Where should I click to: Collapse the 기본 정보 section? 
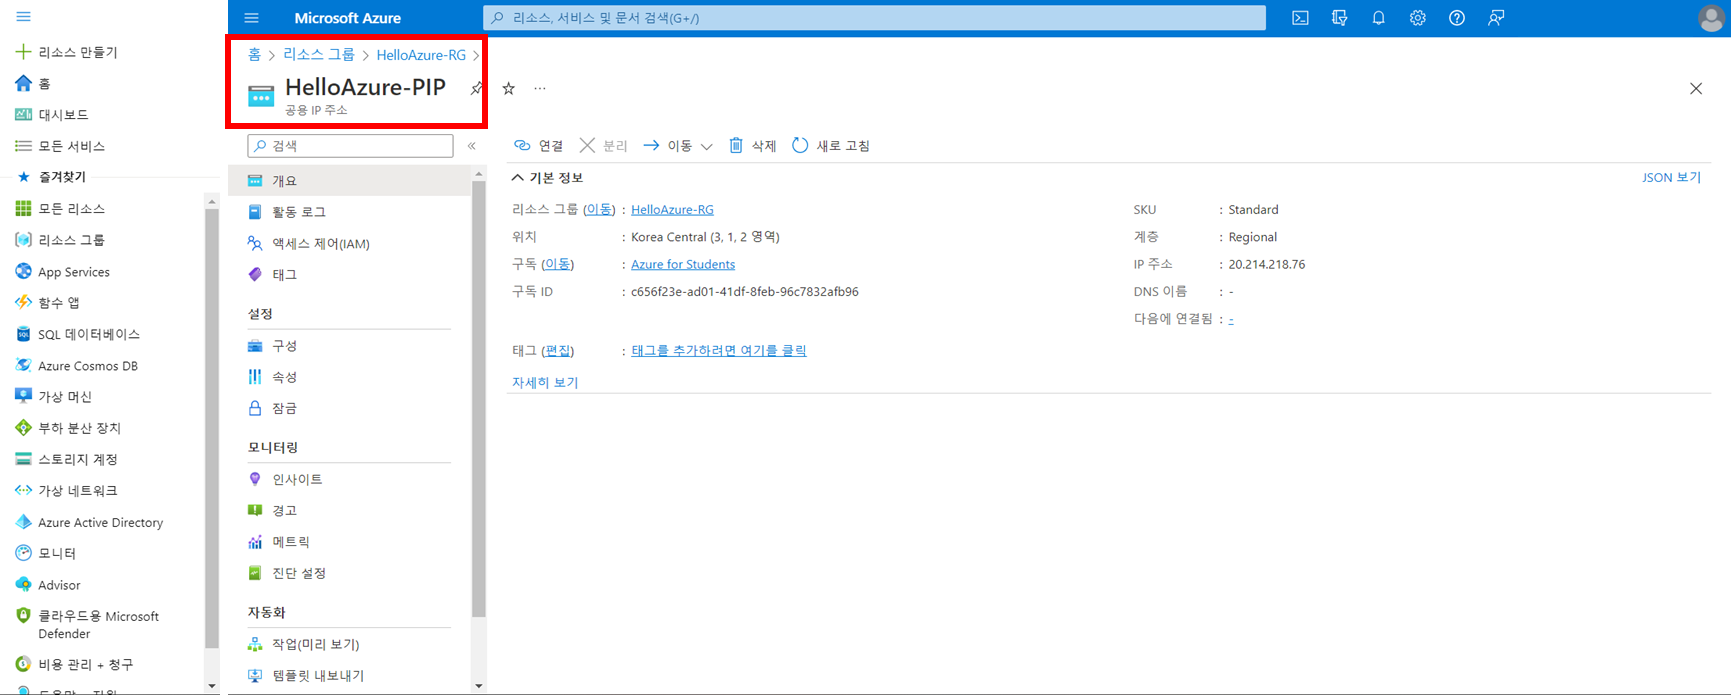[547, 177]
